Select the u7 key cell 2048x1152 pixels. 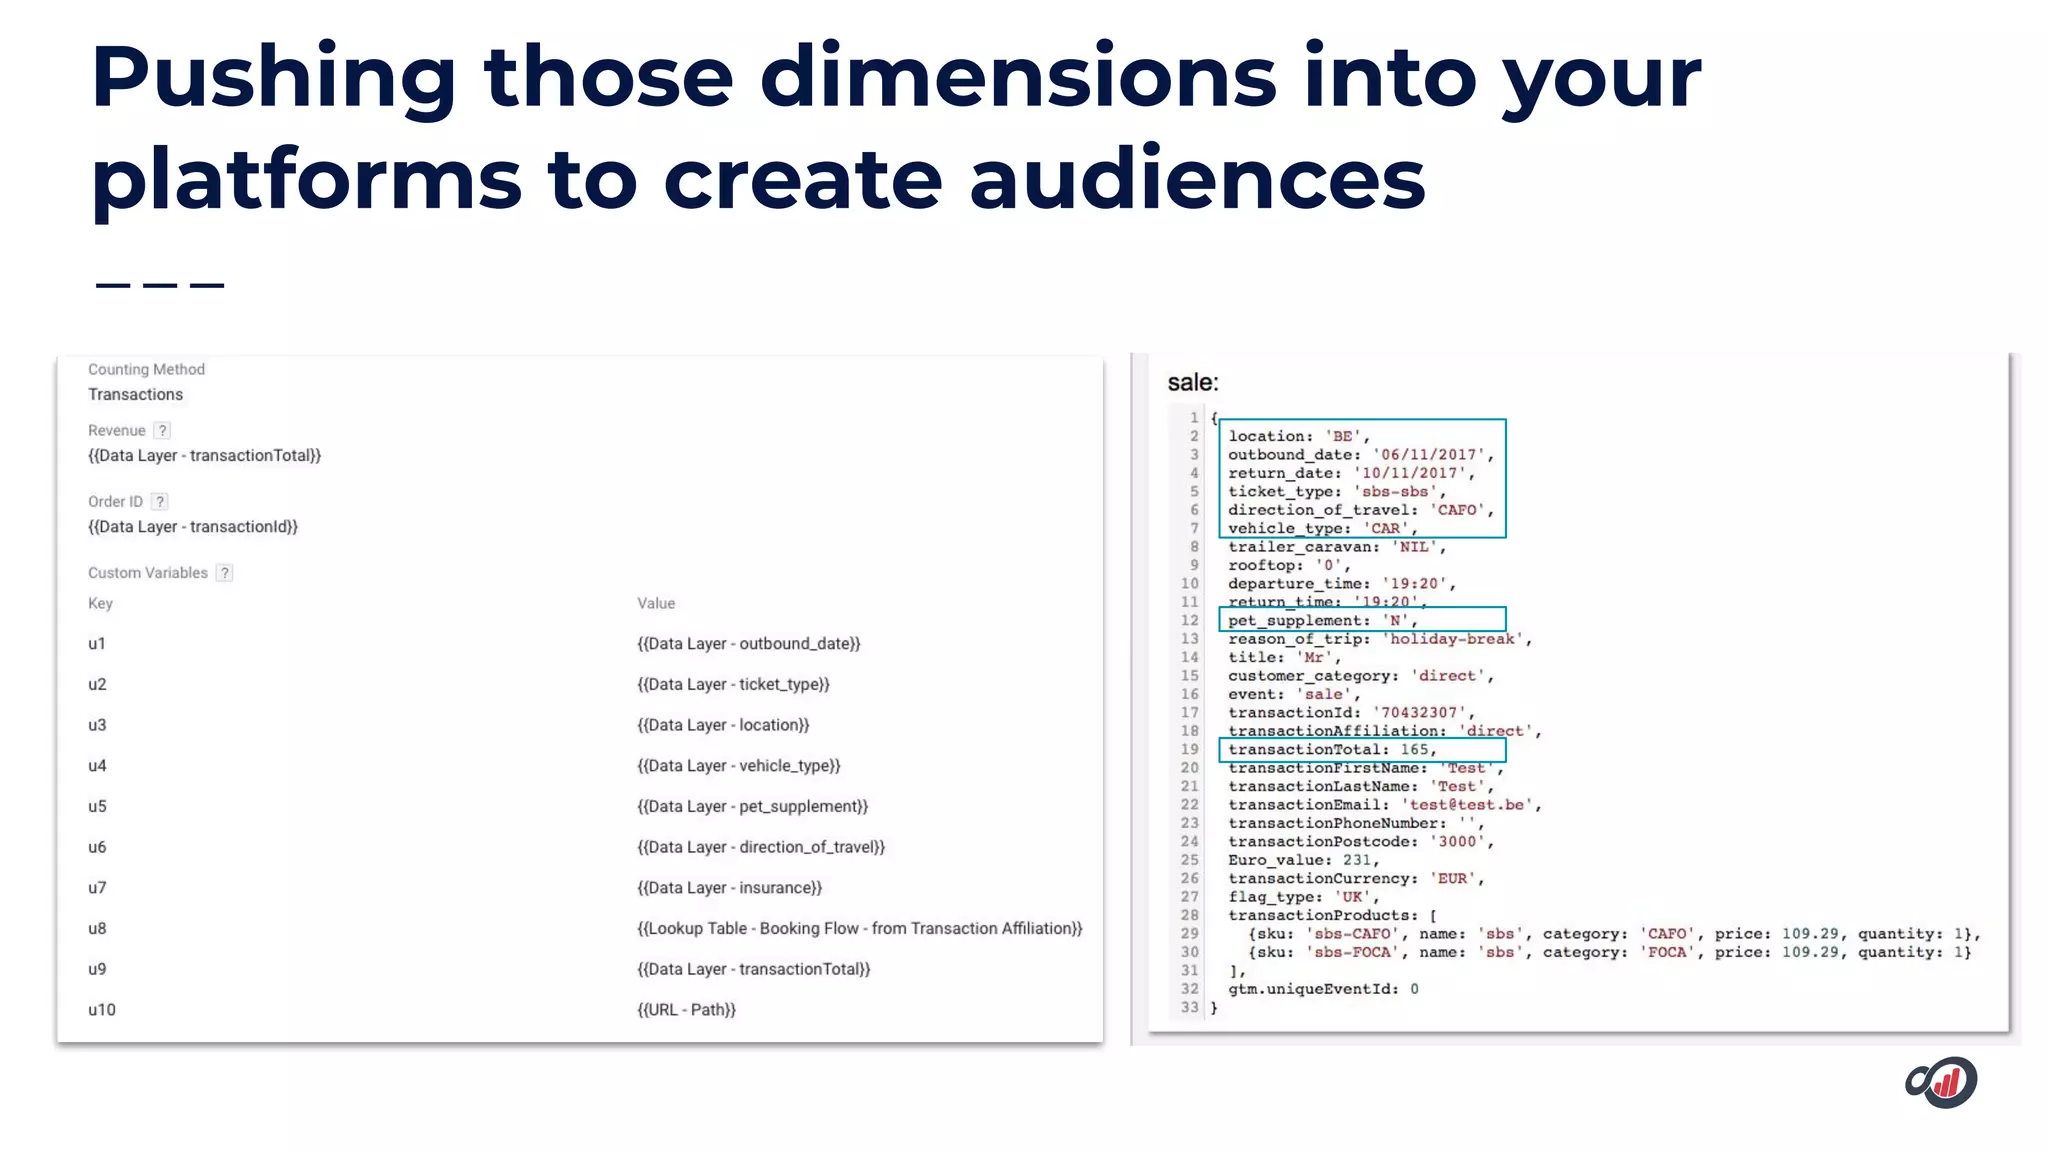click(x=97, y=888)
